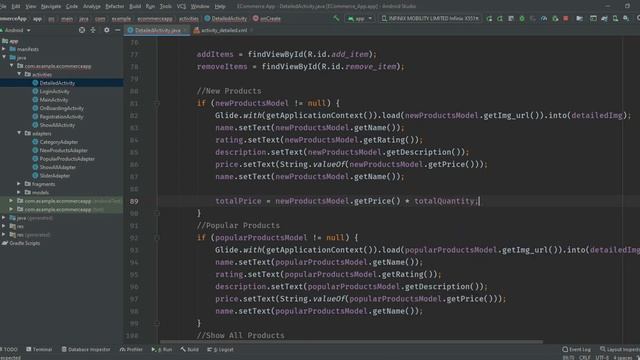Click the Select Opened File target icon
The width and height of the screenshot is (640, 360).
(x=82, y=30)
